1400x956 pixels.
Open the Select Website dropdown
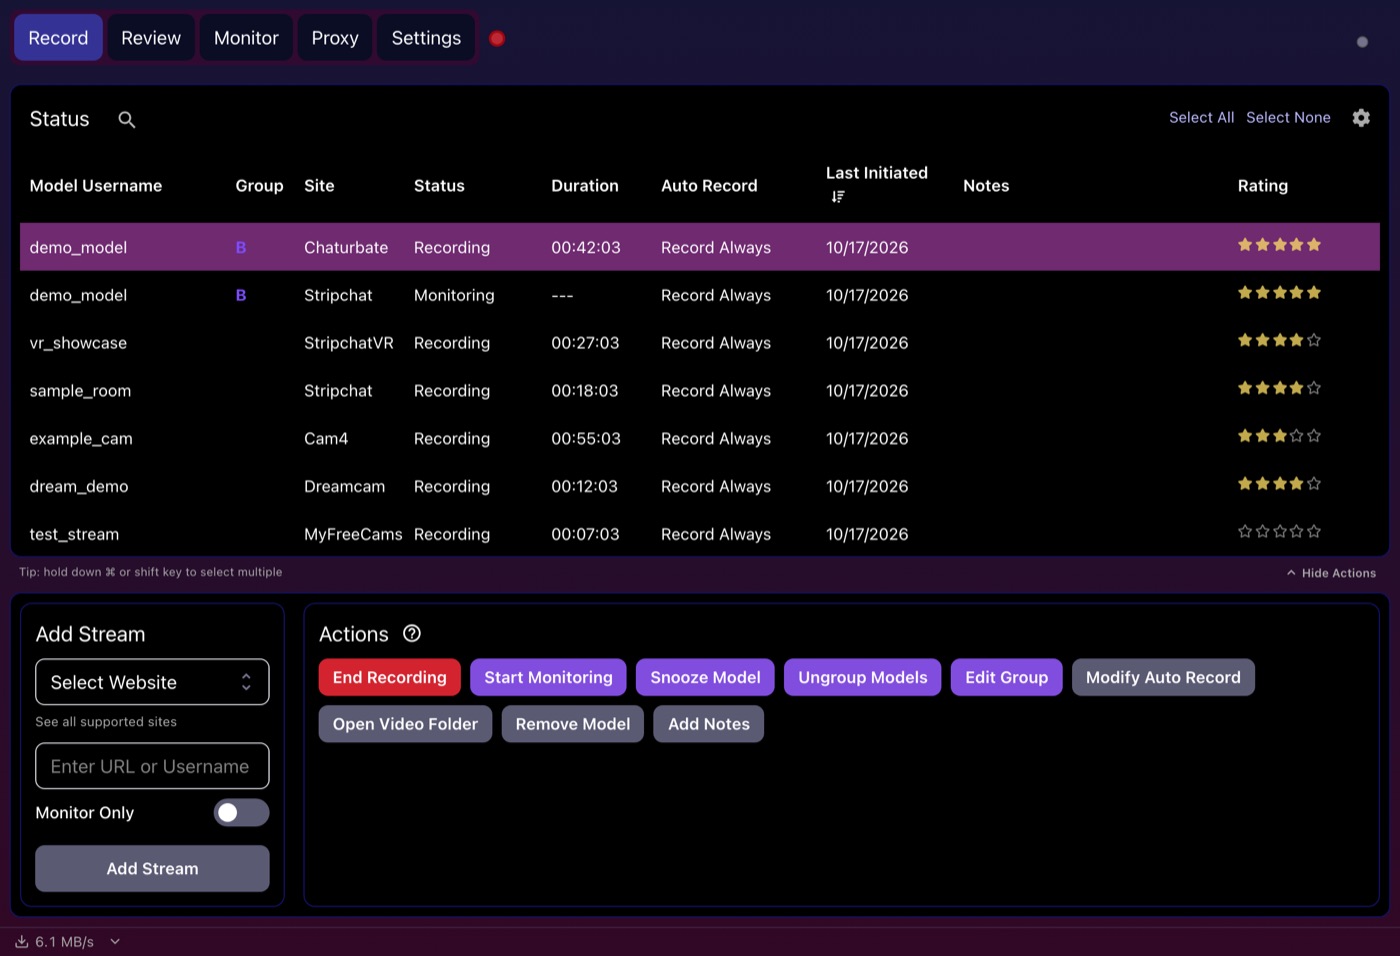(152, 682)
